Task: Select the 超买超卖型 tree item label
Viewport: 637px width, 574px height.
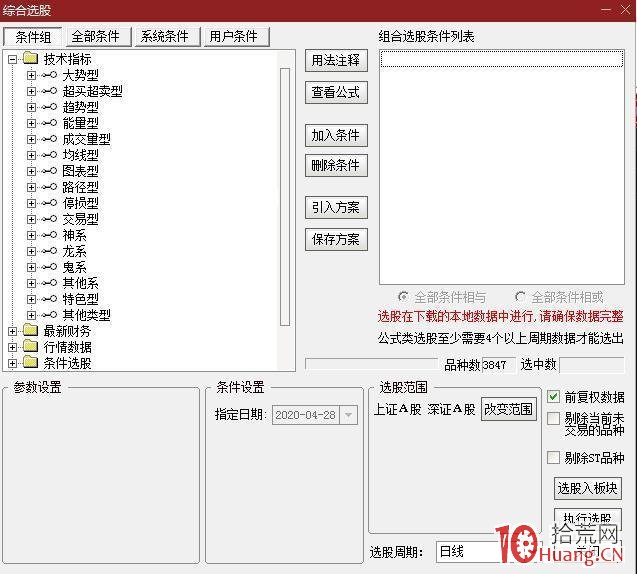Action: pyautogui.click(x=93, y=91)
